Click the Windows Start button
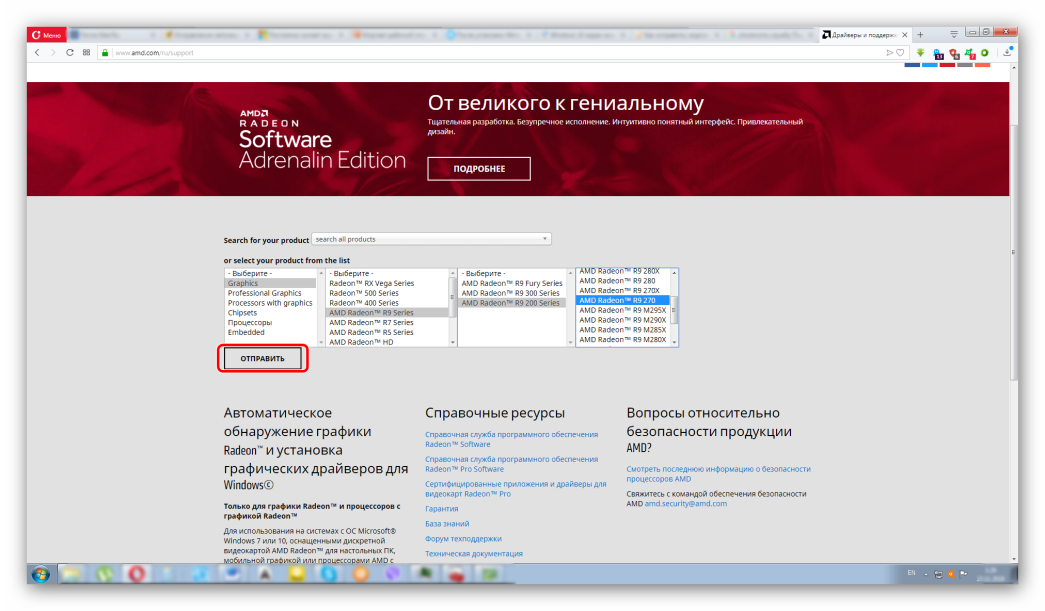Screen dimensions: 1045x611 [x=41, y=574]
